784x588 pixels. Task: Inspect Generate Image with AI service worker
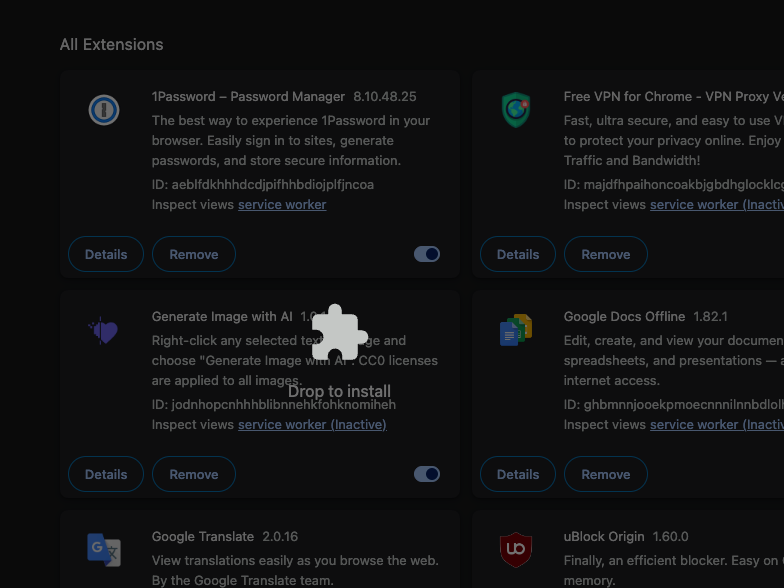click(312, 424)
